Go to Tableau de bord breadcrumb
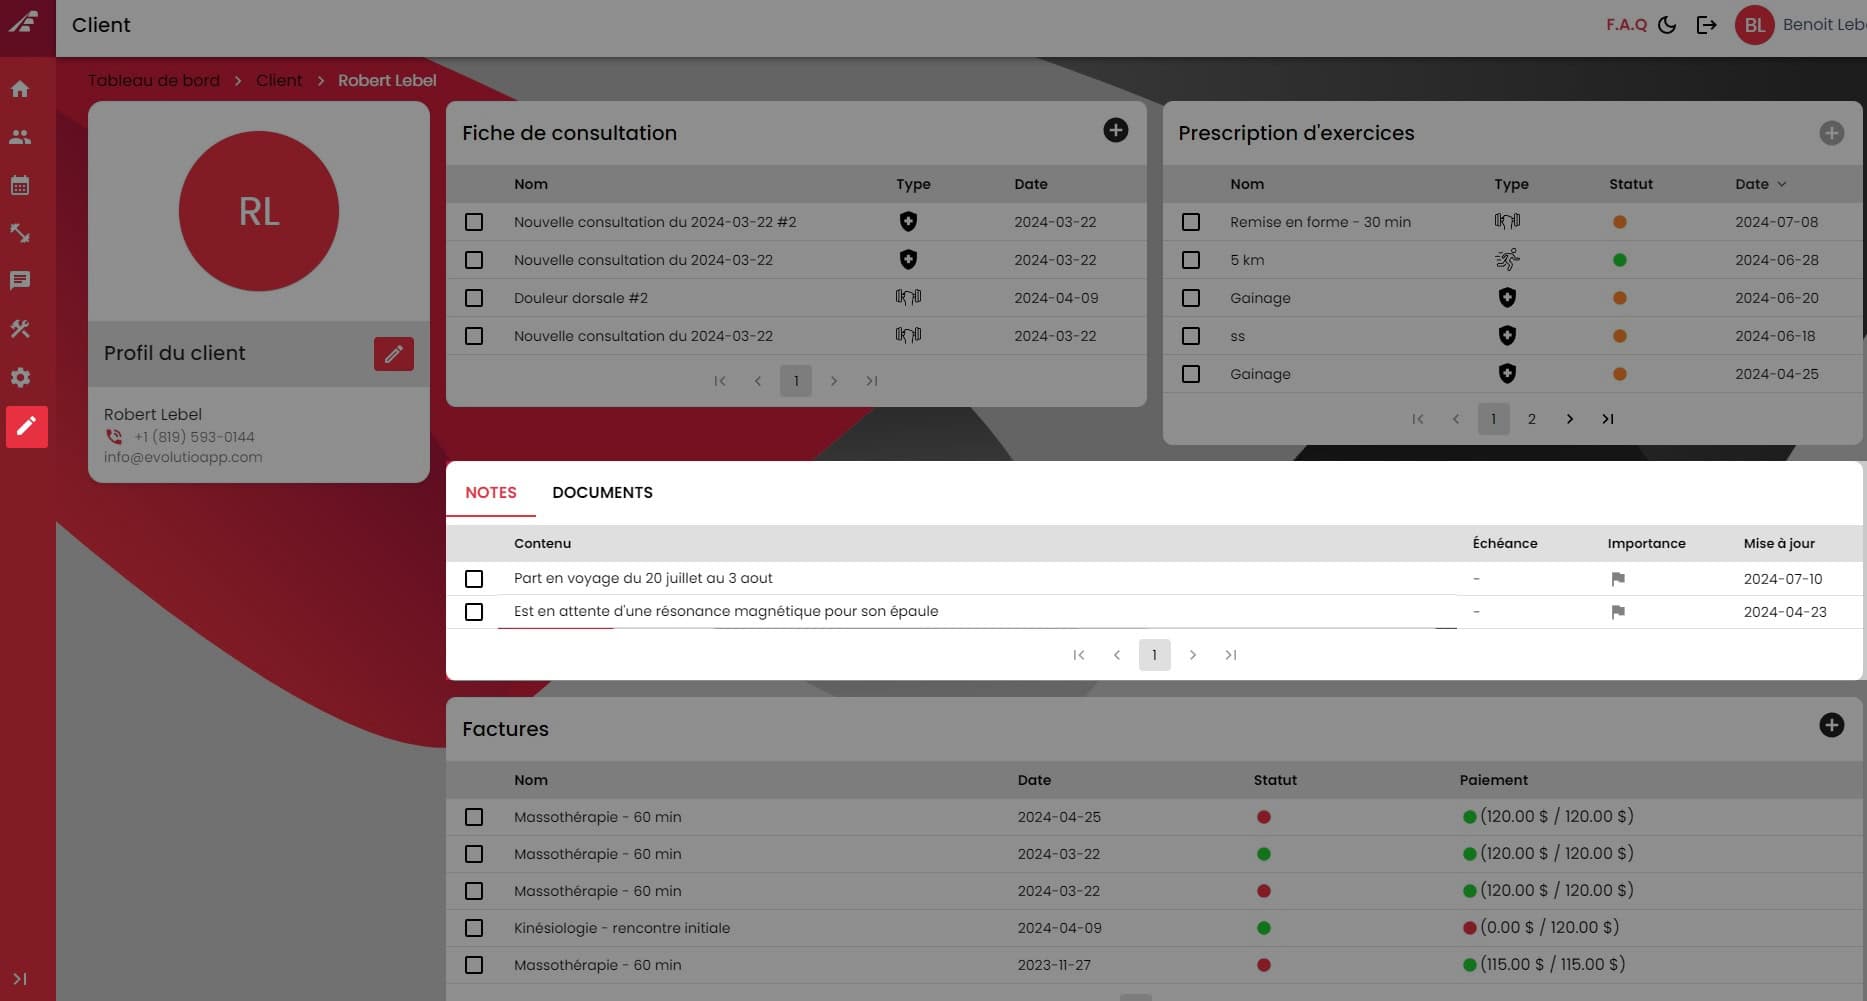This screenshot has height=1001, width=1867. pos(154,80)
